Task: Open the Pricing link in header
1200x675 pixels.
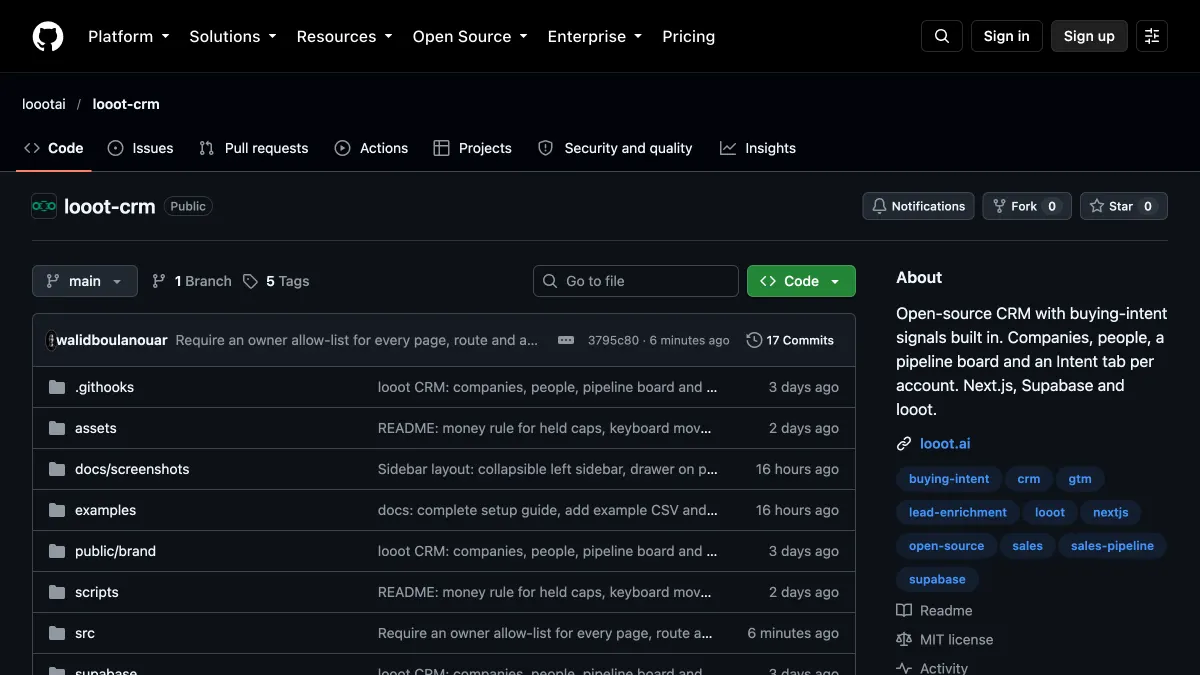Action: pos(689,36)
